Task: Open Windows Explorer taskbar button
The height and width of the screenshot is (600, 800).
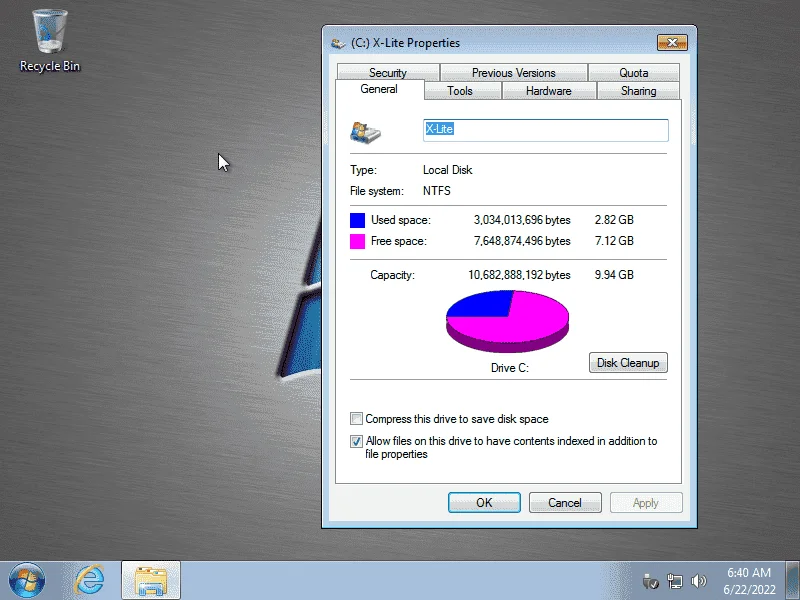Action: coord(151,580)
